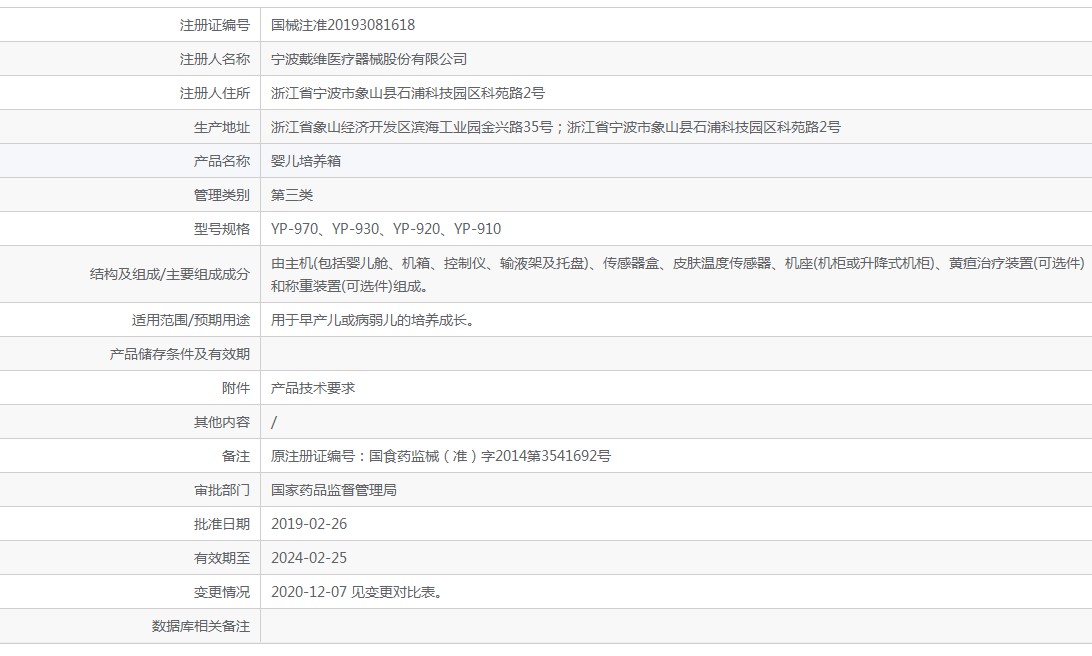
Task: Select the 附件 label
Action: tap(235, 388)
